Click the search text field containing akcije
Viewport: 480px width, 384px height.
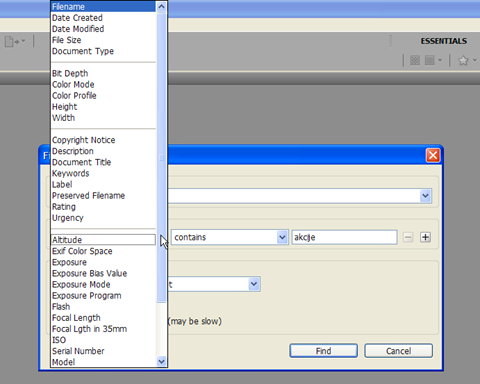[x=344, y=237]
